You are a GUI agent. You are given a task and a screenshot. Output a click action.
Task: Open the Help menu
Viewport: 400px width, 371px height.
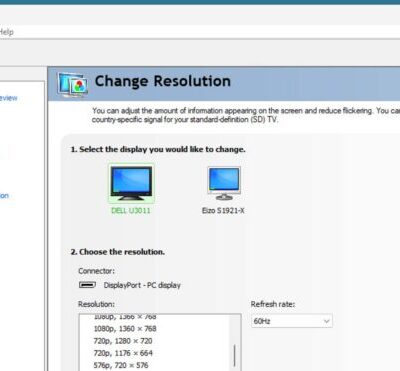[6, 32]
